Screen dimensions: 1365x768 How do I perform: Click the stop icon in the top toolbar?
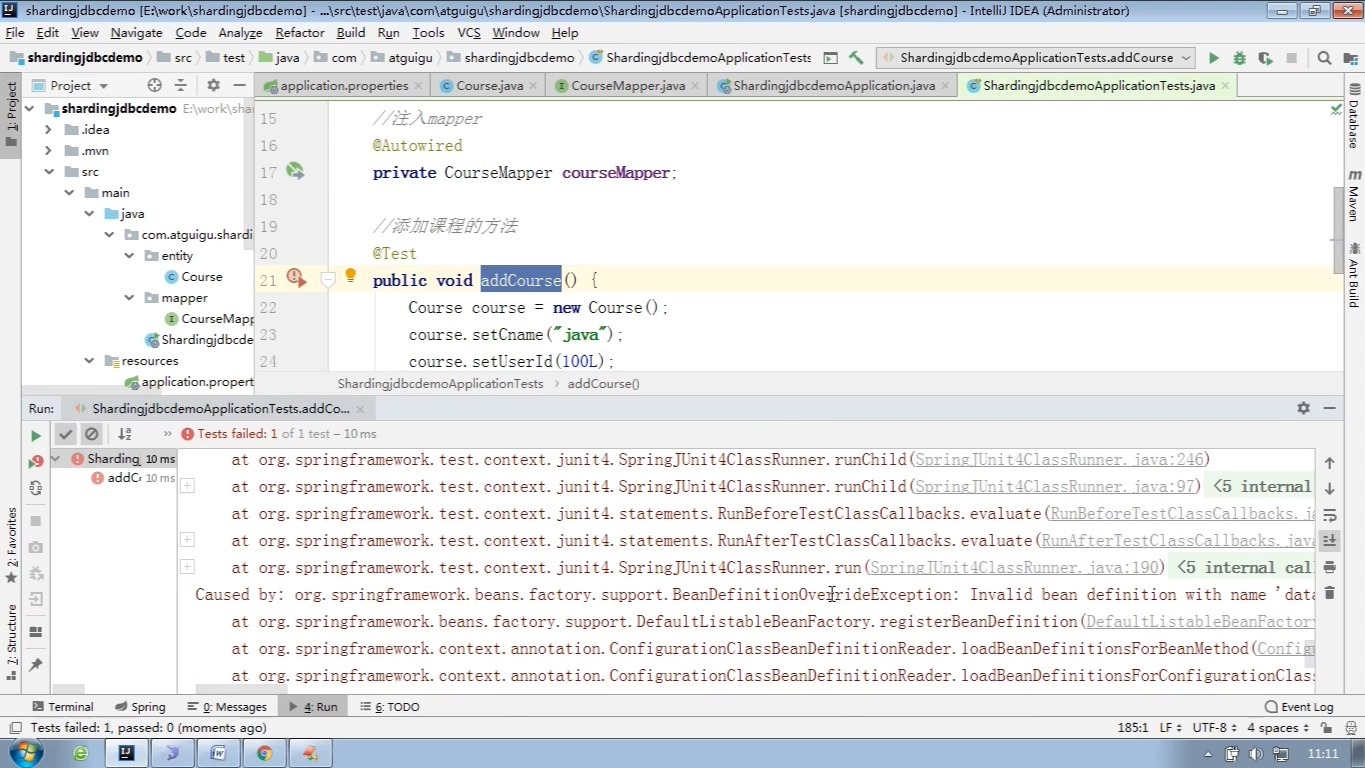coord(1292,58)
